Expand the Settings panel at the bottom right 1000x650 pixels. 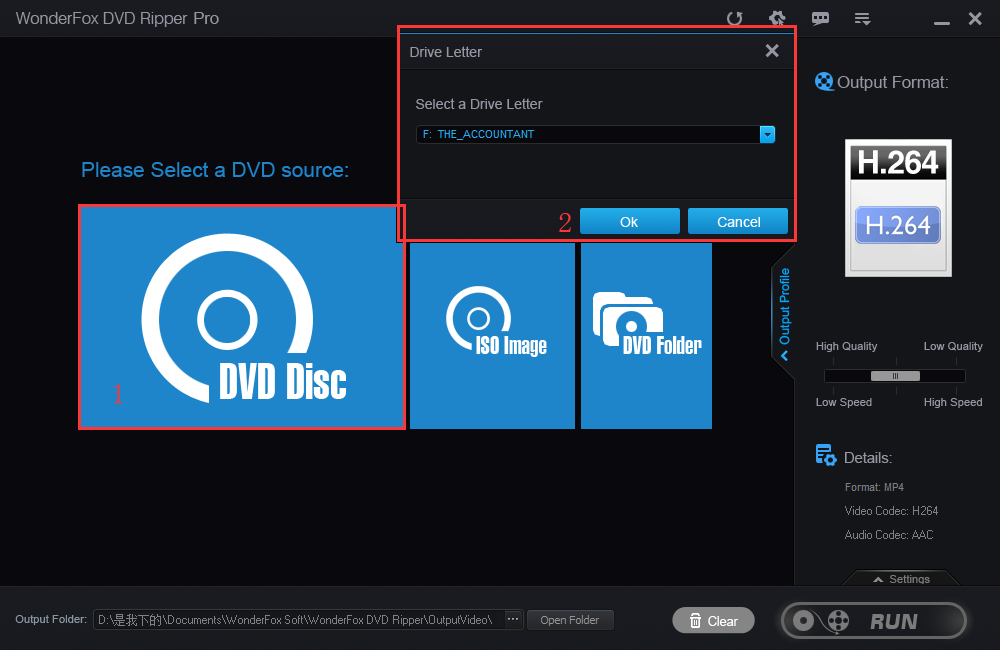(x=901, y=579)
